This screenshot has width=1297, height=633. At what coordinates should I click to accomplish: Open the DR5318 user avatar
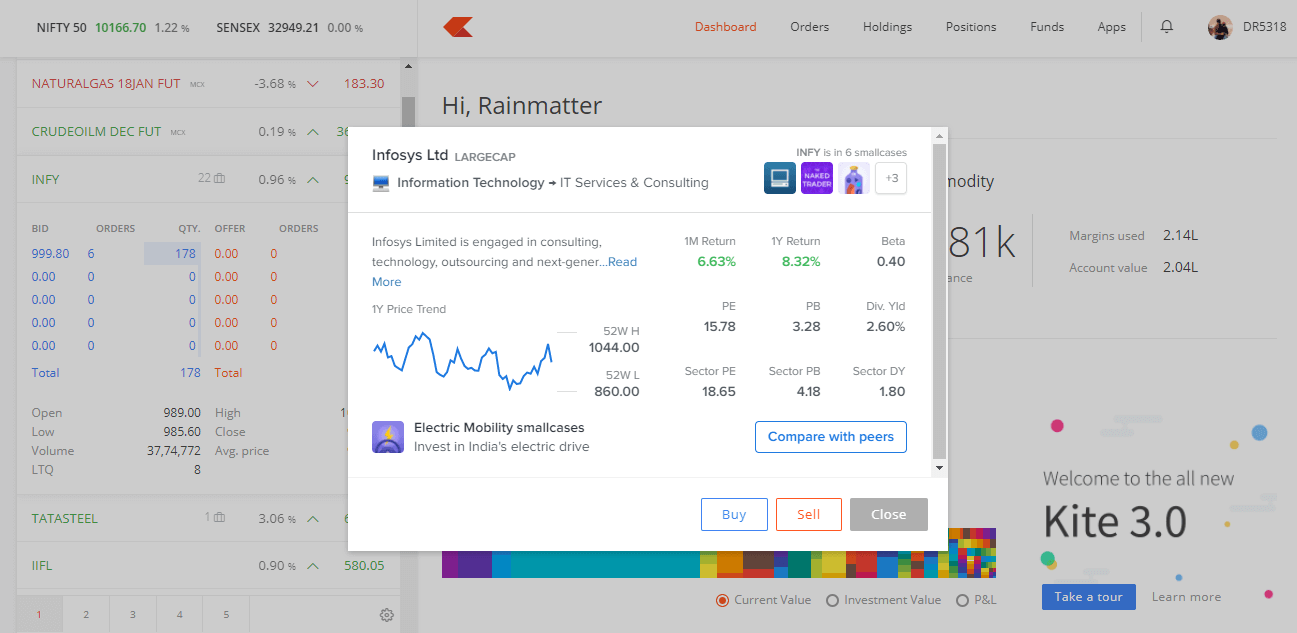(1220, 27)
